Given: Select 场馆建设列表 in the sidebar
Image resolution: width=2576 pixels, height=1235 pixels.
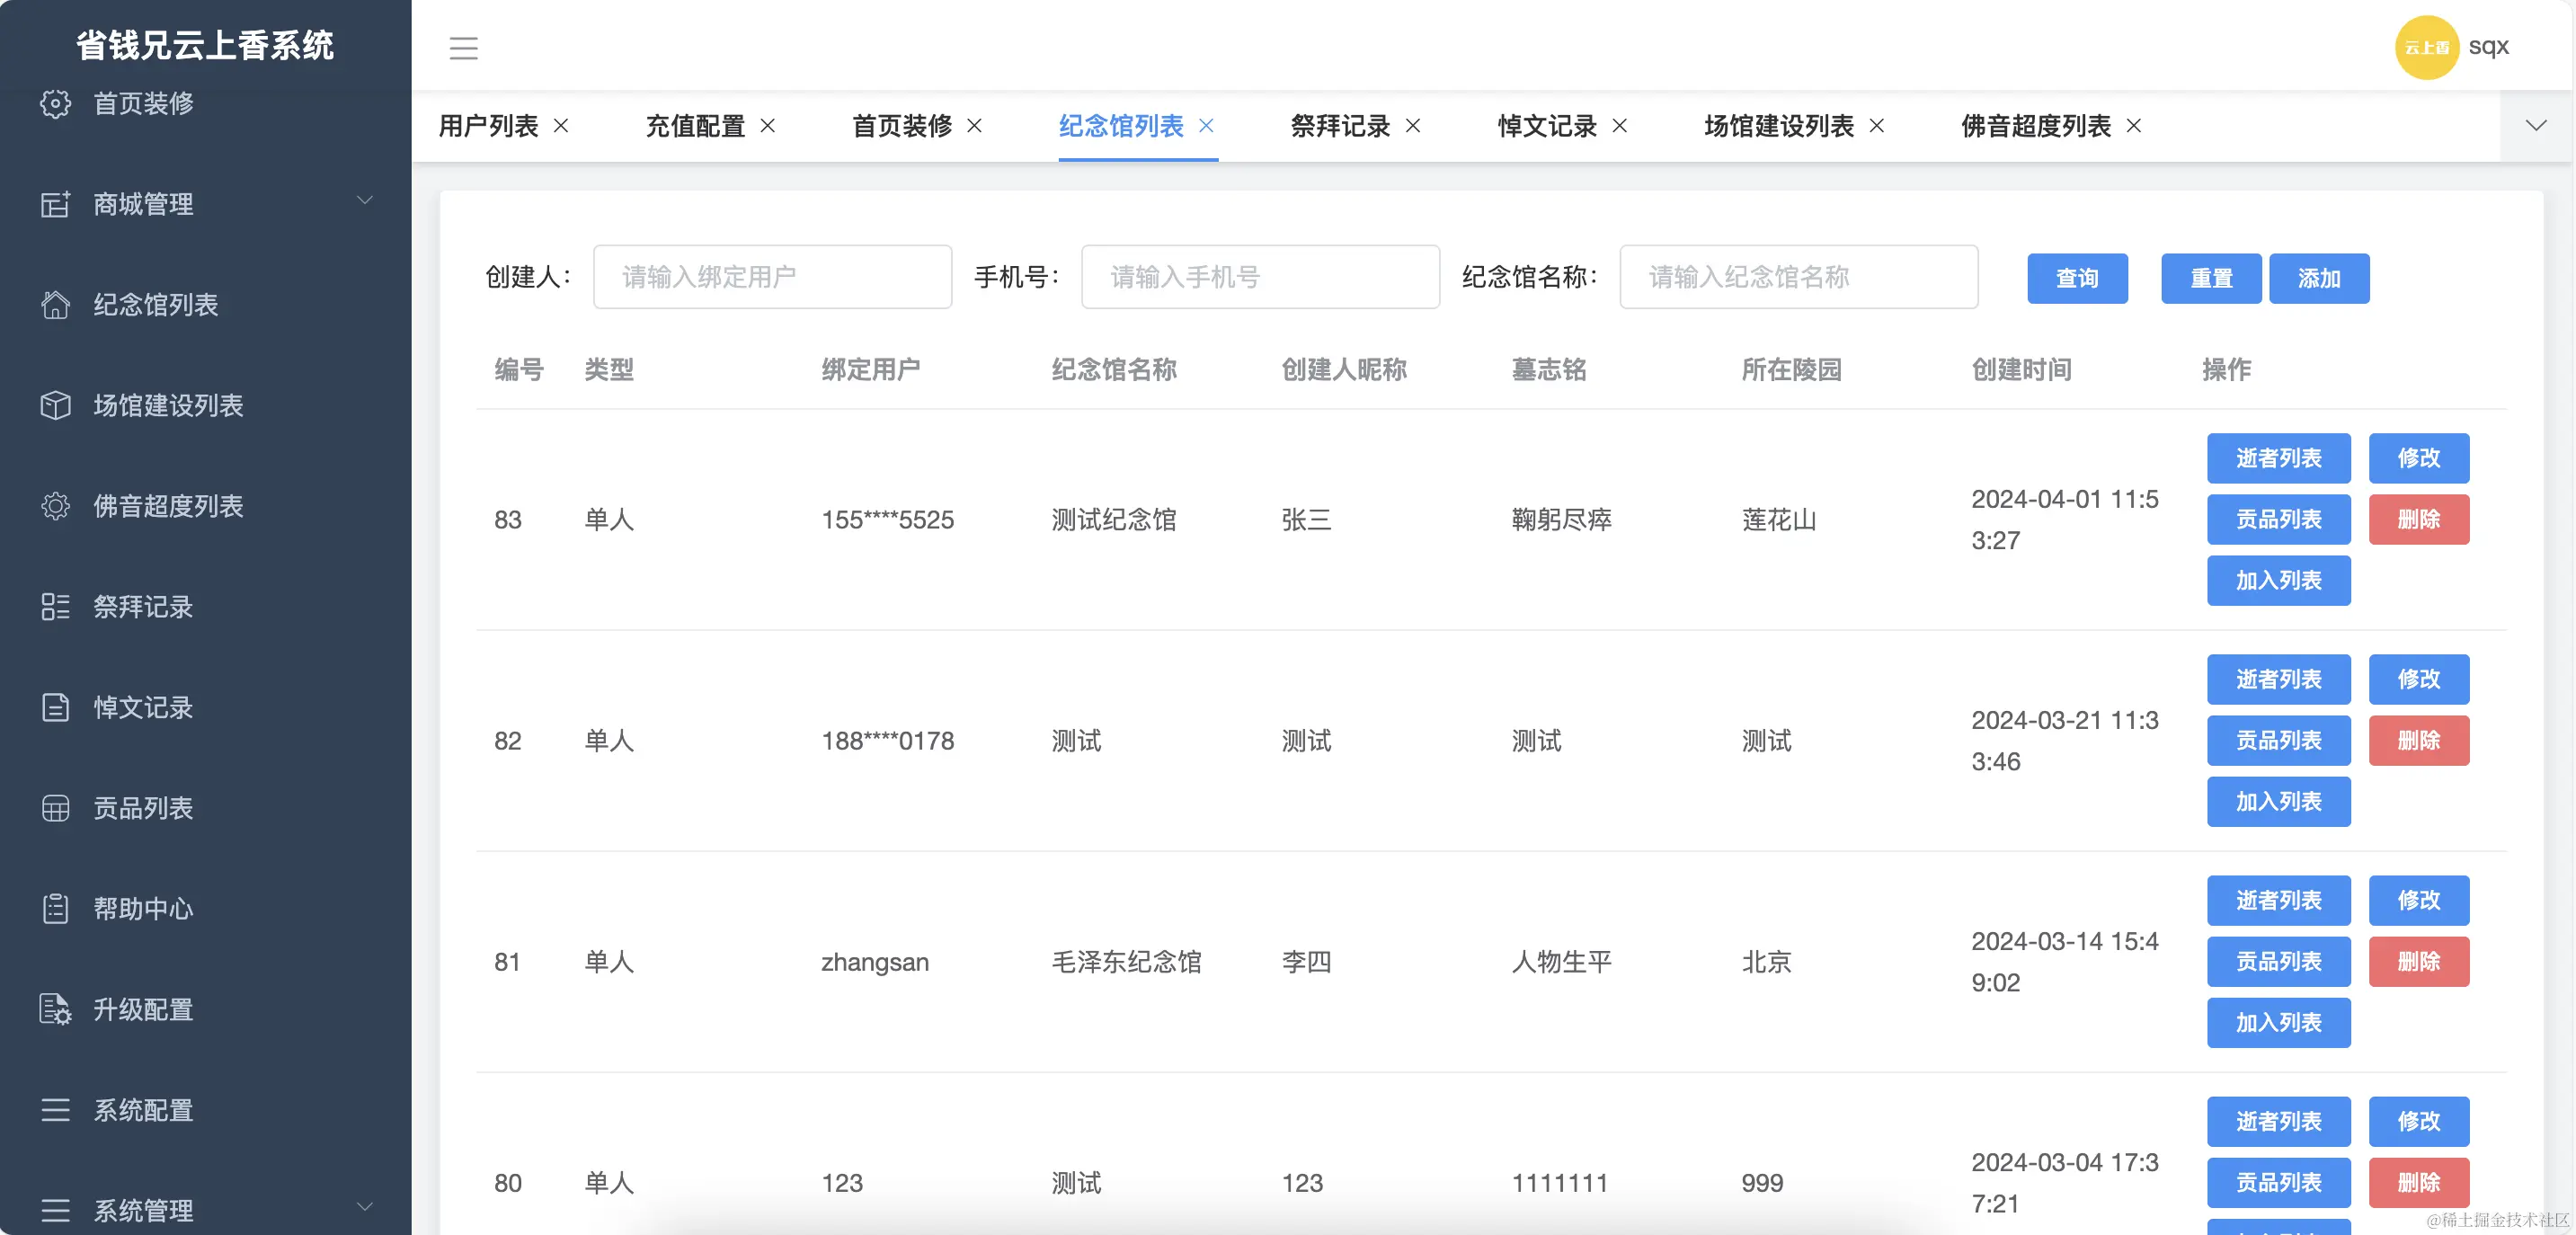Looking at the screenshot, I should point(167,406).
